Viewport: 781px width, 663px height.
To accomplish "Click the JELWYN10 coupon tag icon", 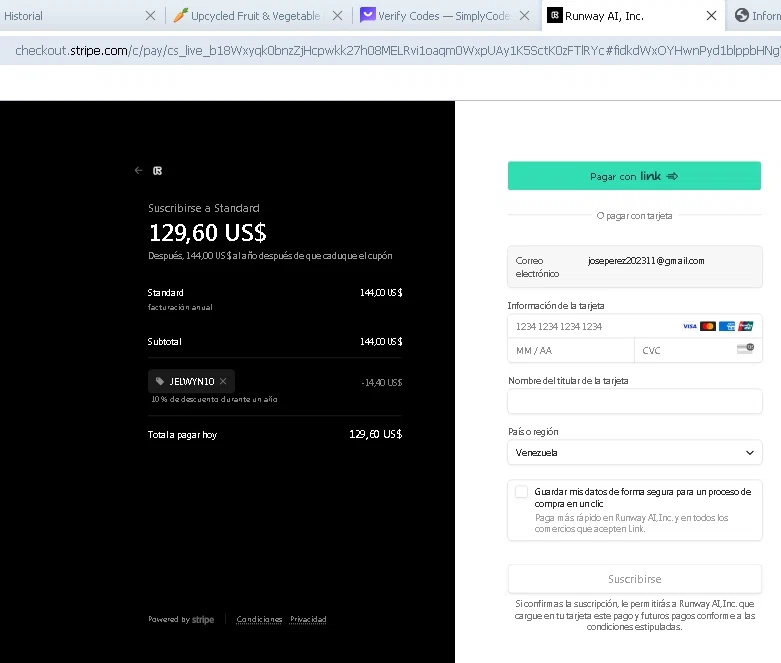I will [x=160, y=381].
